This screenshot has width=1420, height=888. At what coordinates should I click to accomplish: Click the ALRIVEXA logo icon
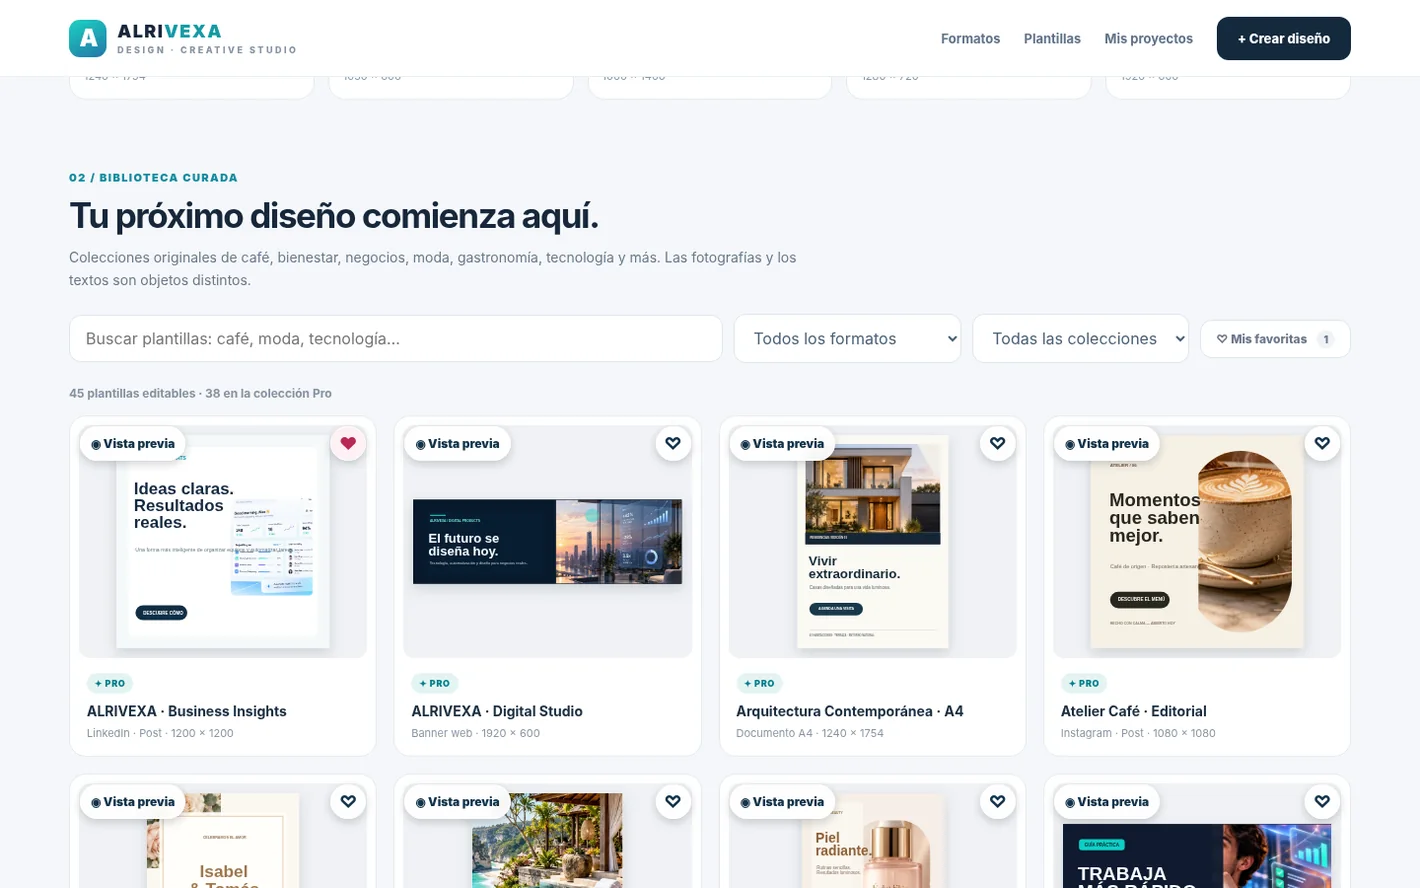88,38
